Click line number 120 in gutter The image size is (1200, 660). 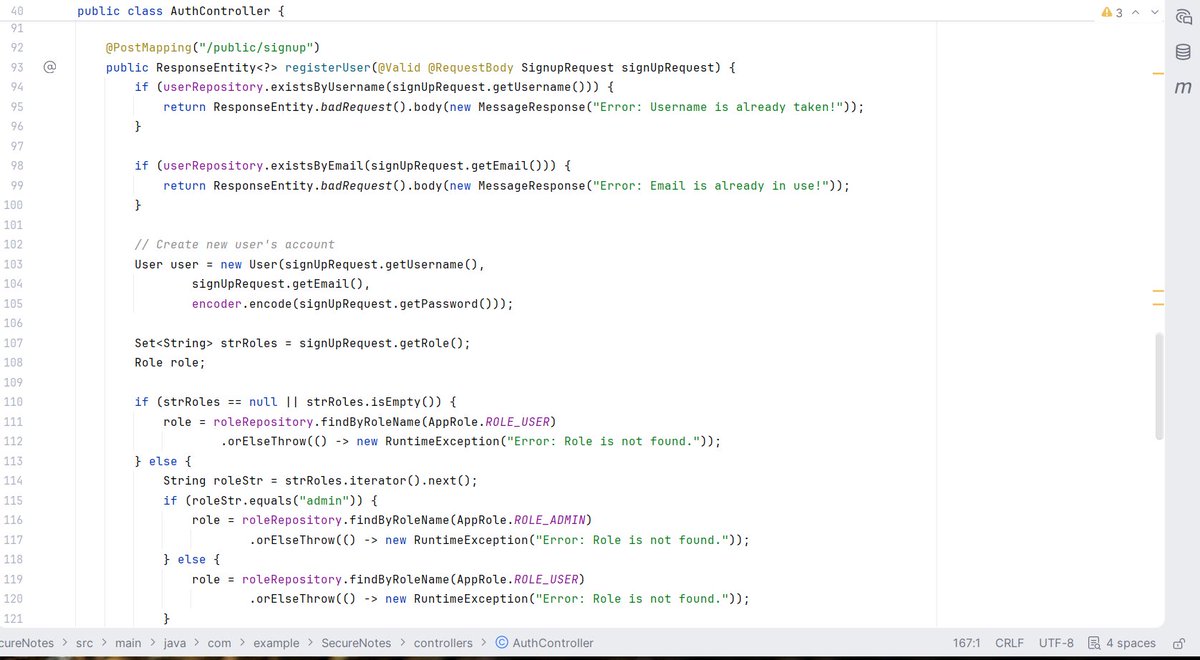point(13,599)
